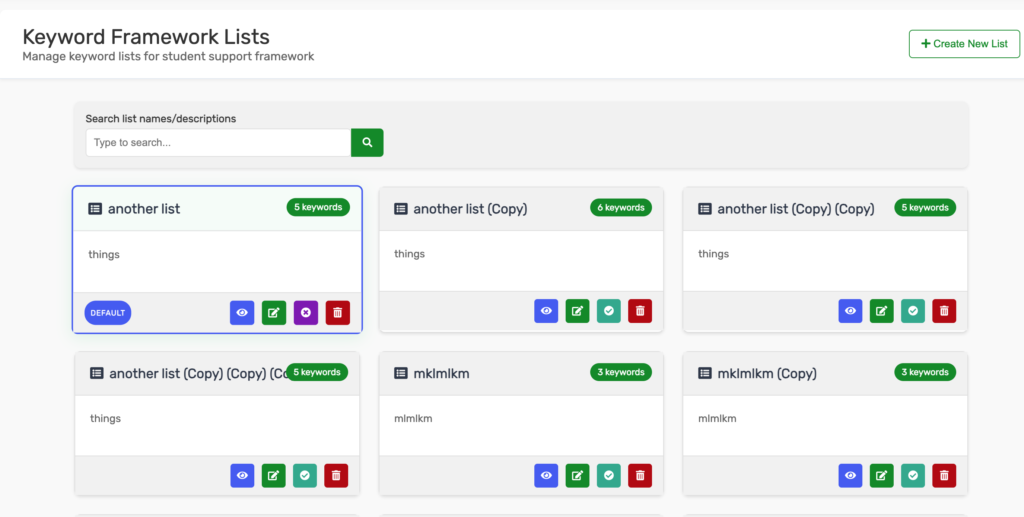View 'another list (Copy) (Copy)' keywords
Viewport: 1024px width, 517px height.
tap(850, 311)
